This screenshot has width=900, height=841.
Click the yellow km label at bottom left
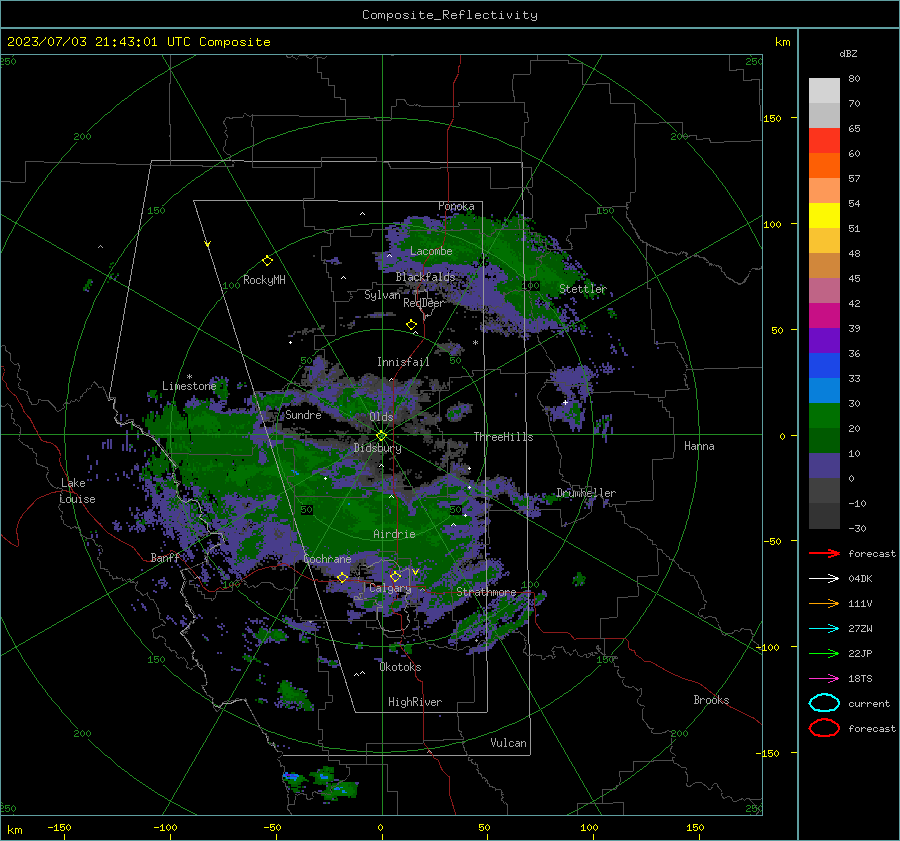click(x=14, y=830)
